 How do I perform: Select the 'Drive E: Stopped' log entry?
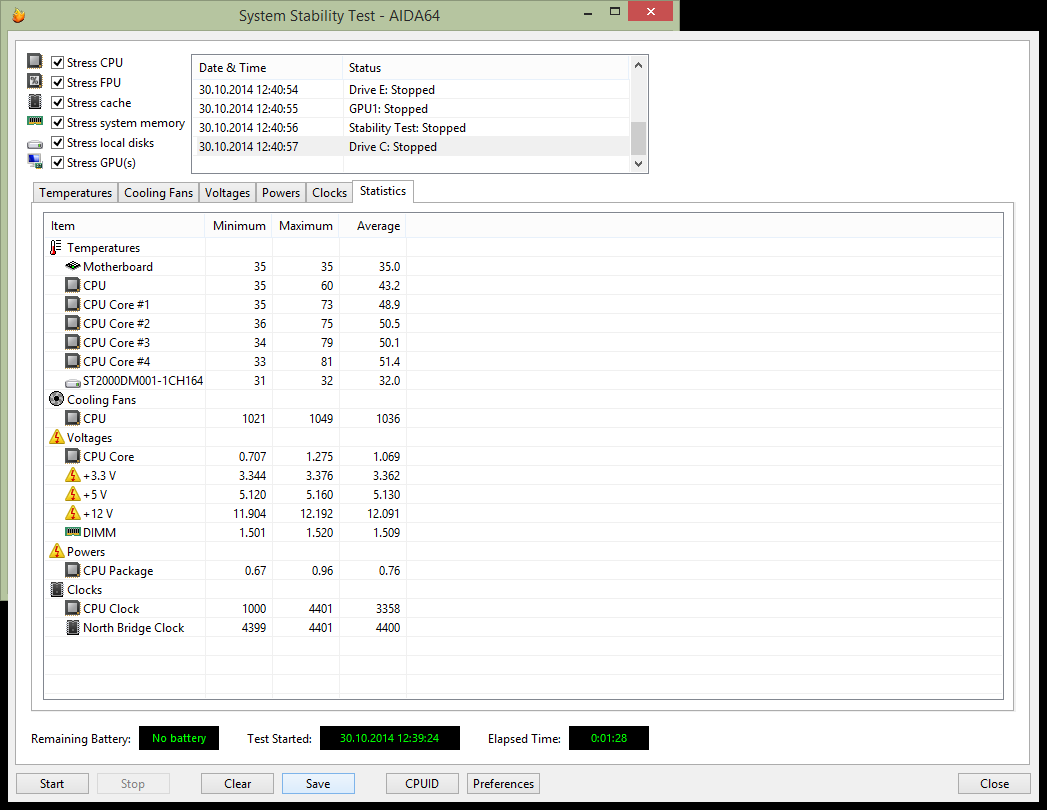(x=411, y=89)
